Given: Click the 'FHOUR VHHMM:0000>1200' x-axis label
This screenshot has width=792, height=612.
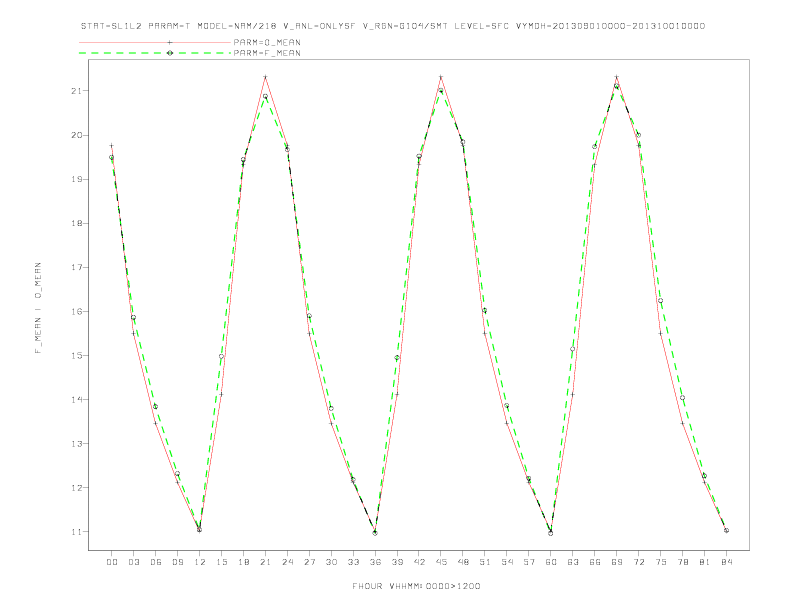Looking at the screenshot, I should tap(416, 586).
